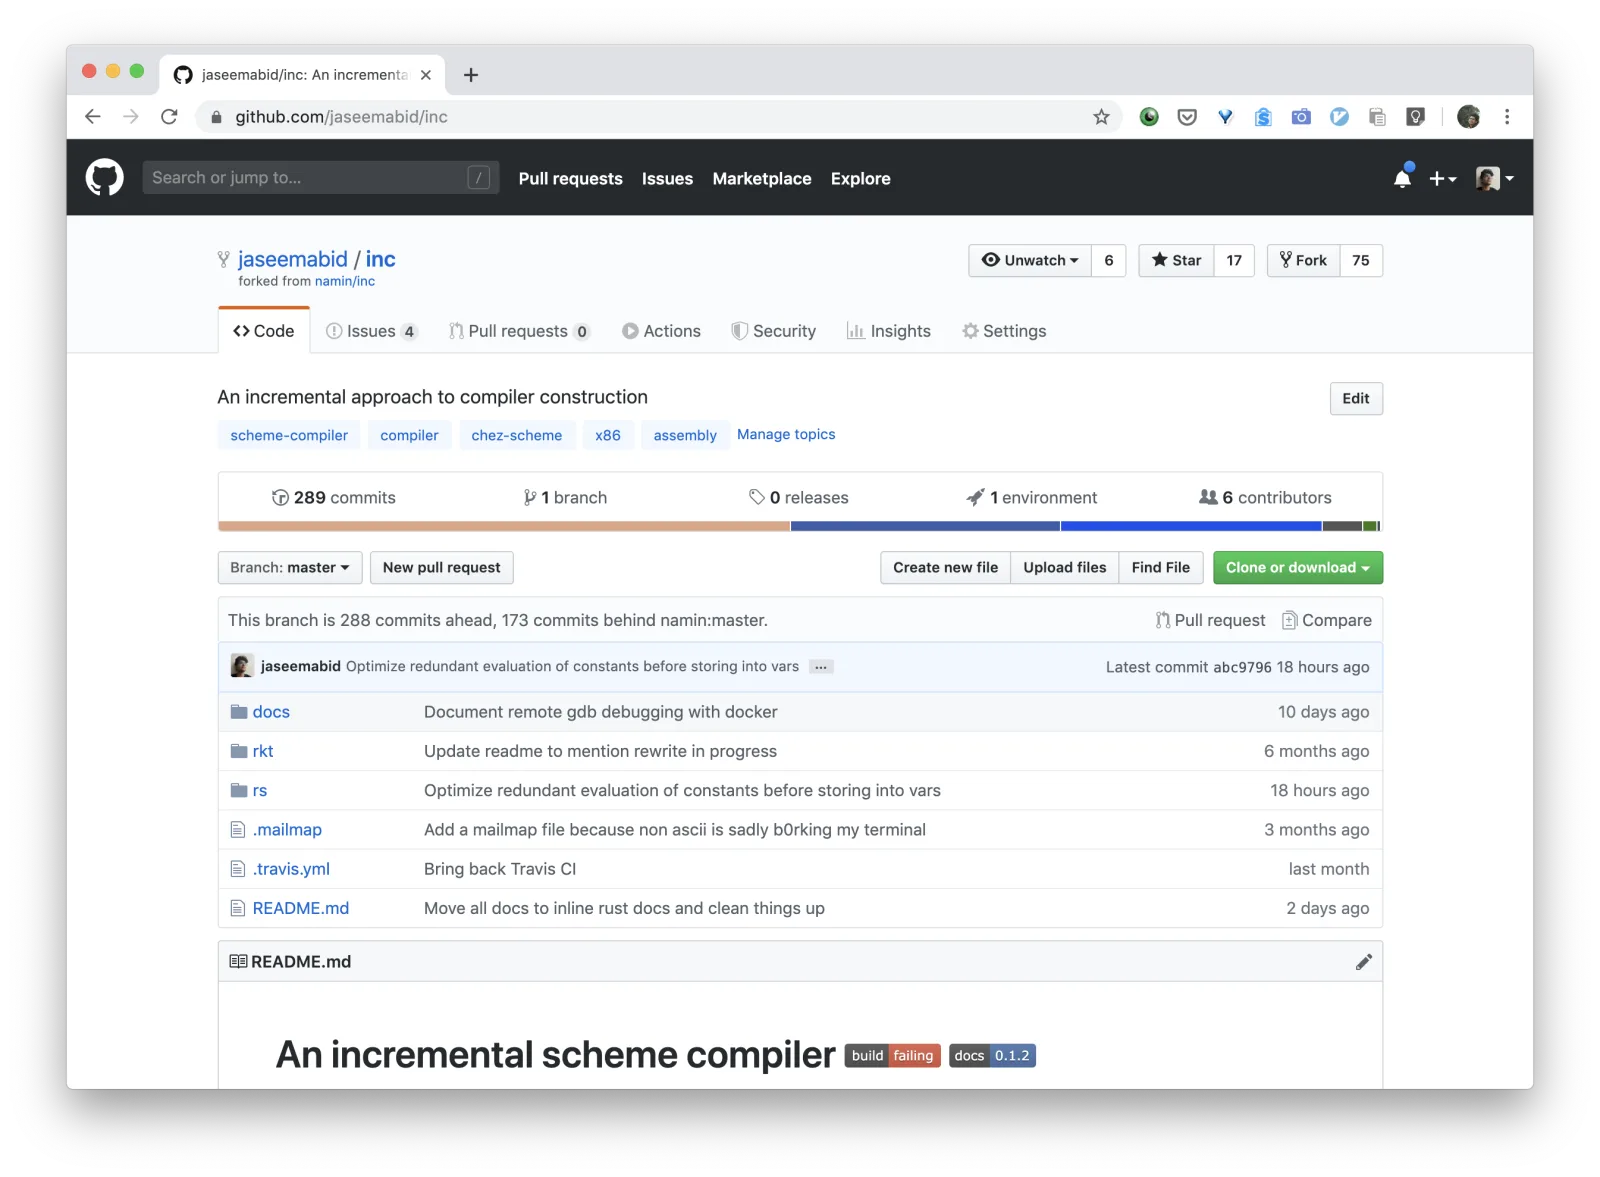The height and width of the screenshot is (1177, 1600).
Task: Focus the Search or jump to field
Action: click(321, 178)
